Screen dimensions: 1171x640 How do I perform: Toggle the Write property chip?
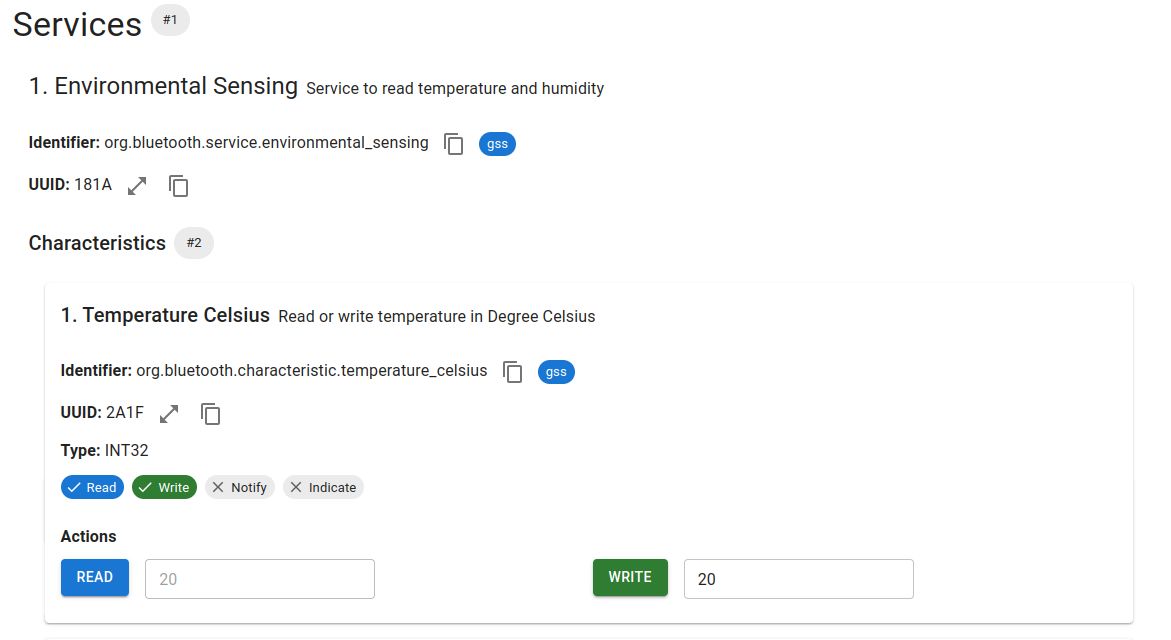pyautogui.click(x=164, y=488)
